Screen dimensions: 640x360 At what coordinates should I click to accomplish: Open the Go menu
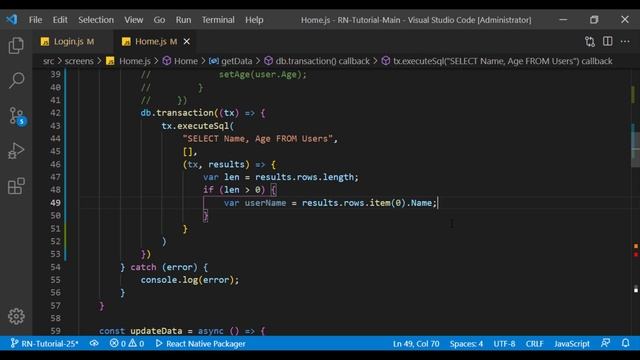coord(159,20)
